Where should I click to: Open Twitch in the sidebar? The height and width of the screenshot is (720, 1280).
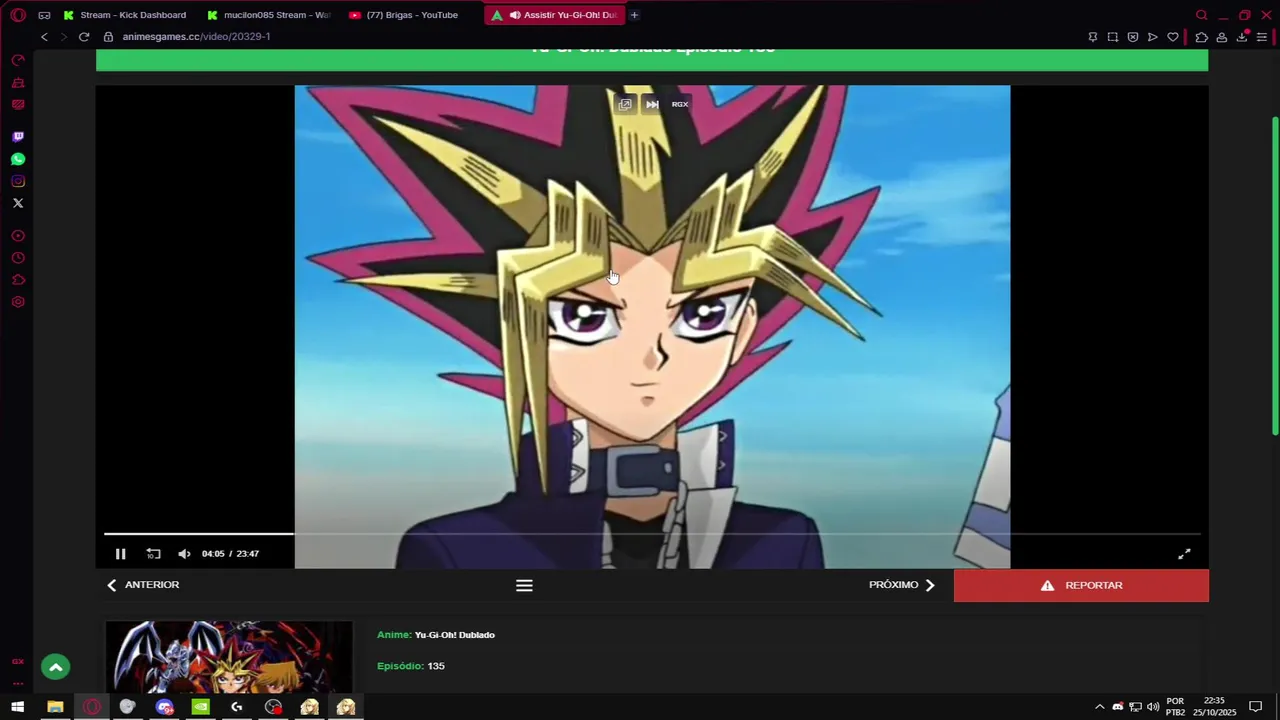point(17,137)
